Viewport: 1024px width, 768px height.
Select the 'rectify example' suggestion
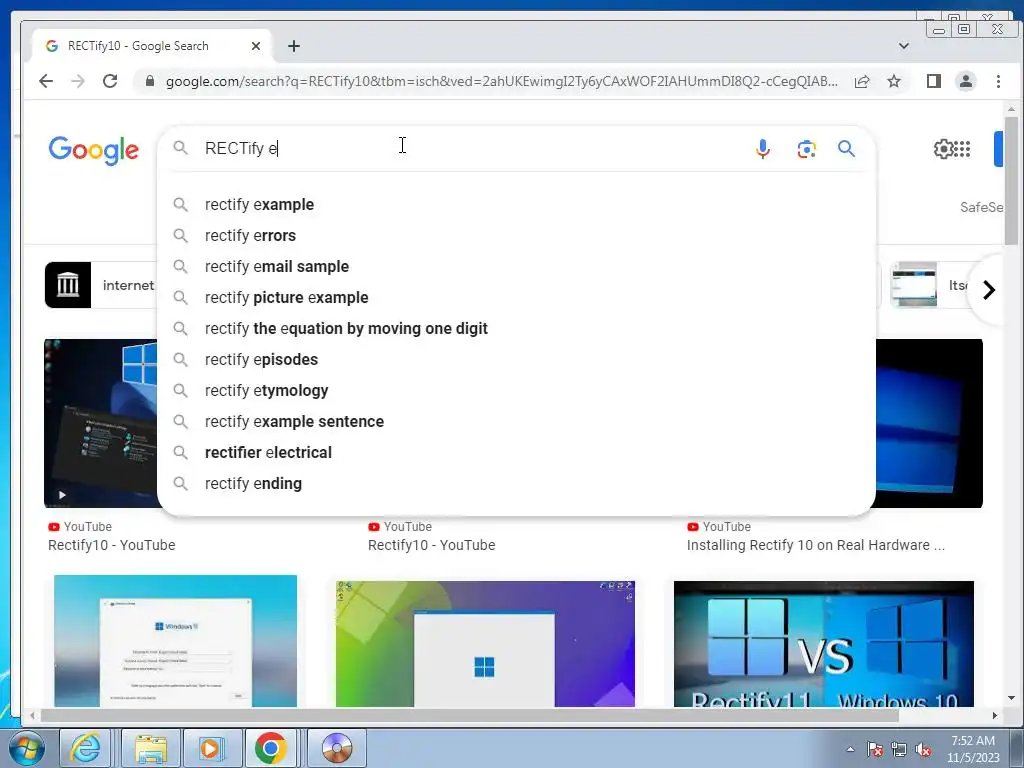(x=516, y=204)
